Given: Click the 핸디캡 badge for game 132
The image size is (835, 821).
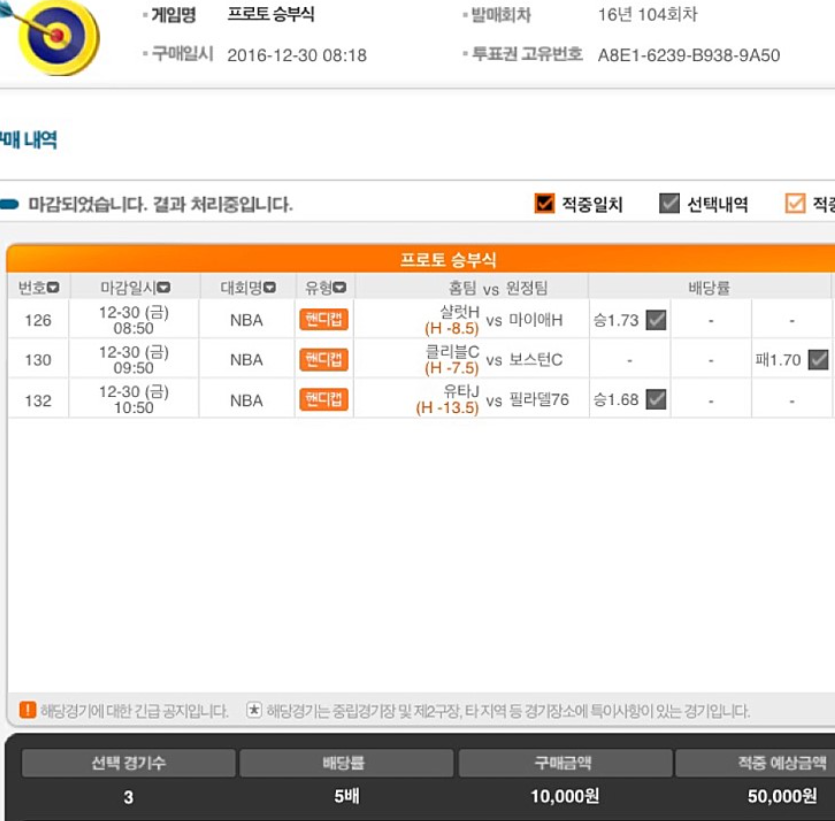Looking at the screenshot, I should point(324,399).
